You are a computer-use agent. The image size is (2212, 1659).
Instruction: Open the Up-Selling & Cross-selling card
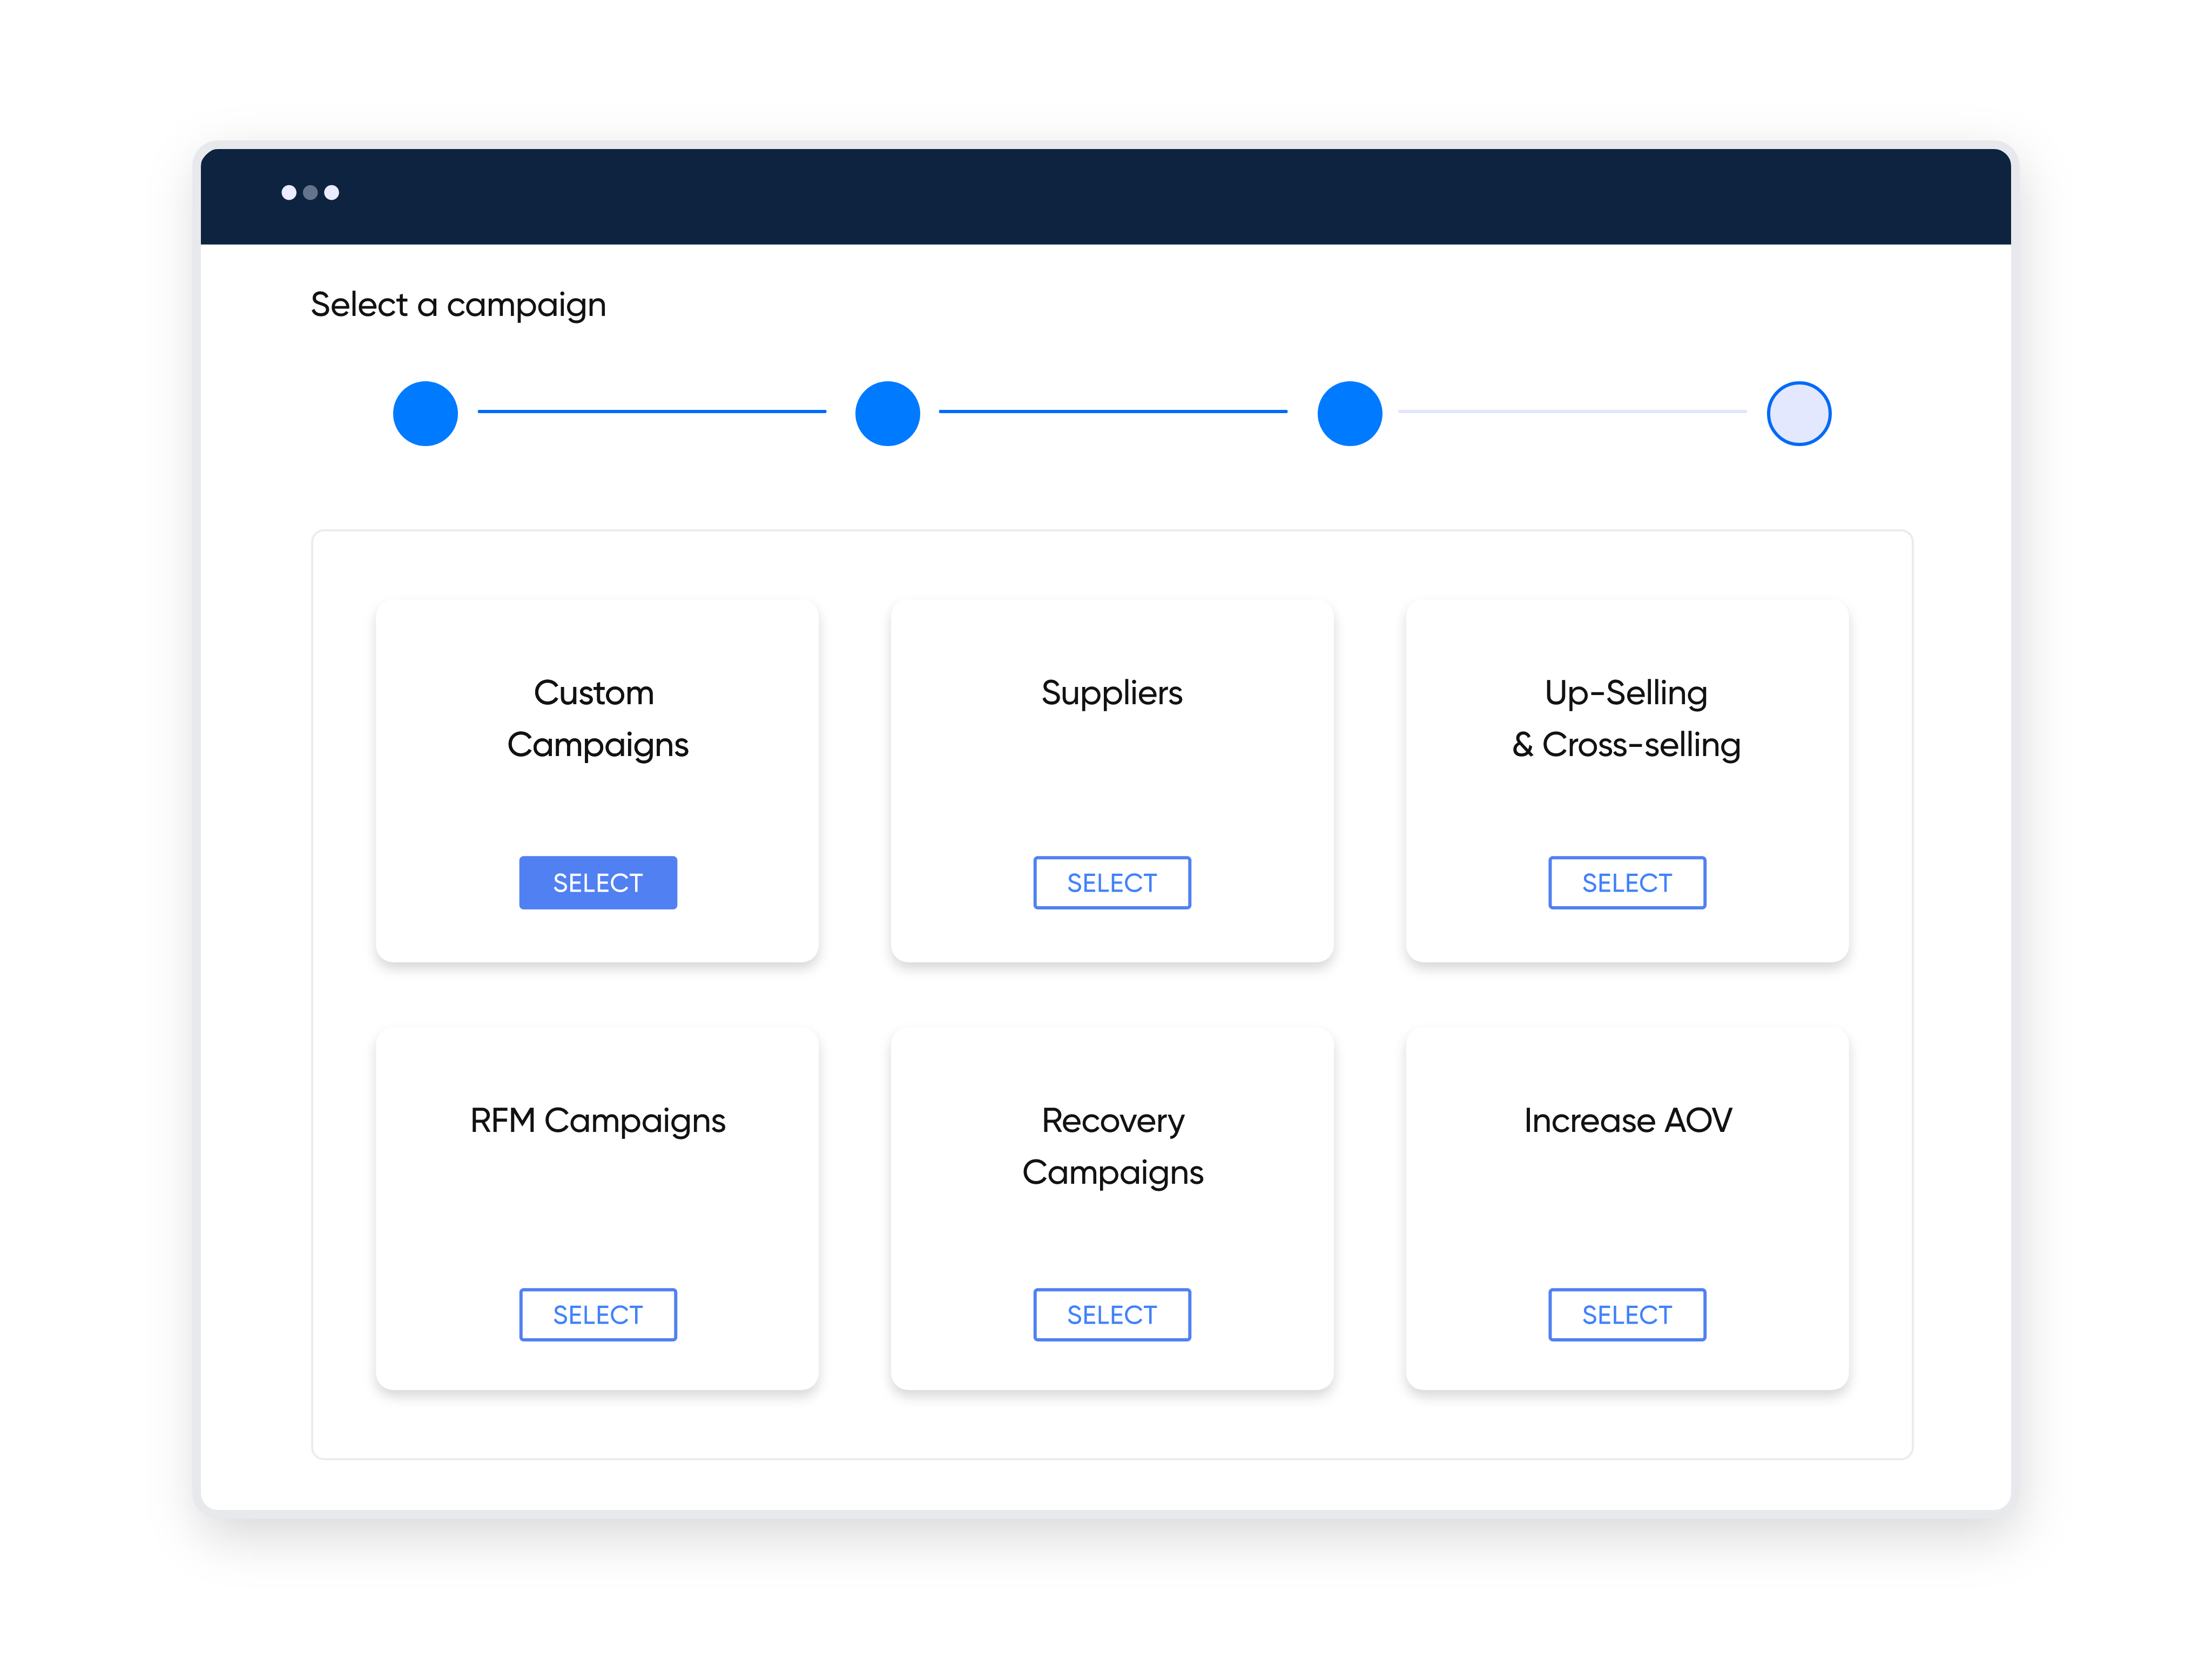pyautogui.click(x=1626, y=718)
